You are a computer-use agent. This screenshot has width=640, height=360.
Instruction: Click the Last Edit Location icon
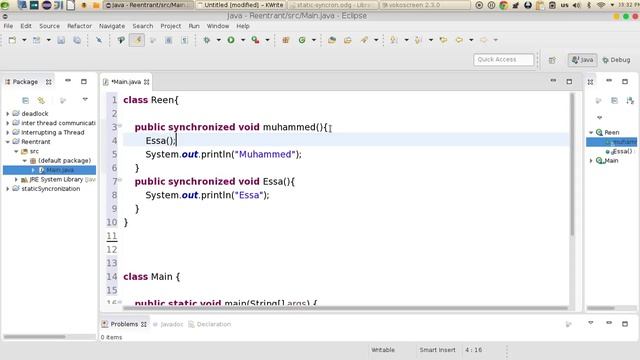click(443, 40)
